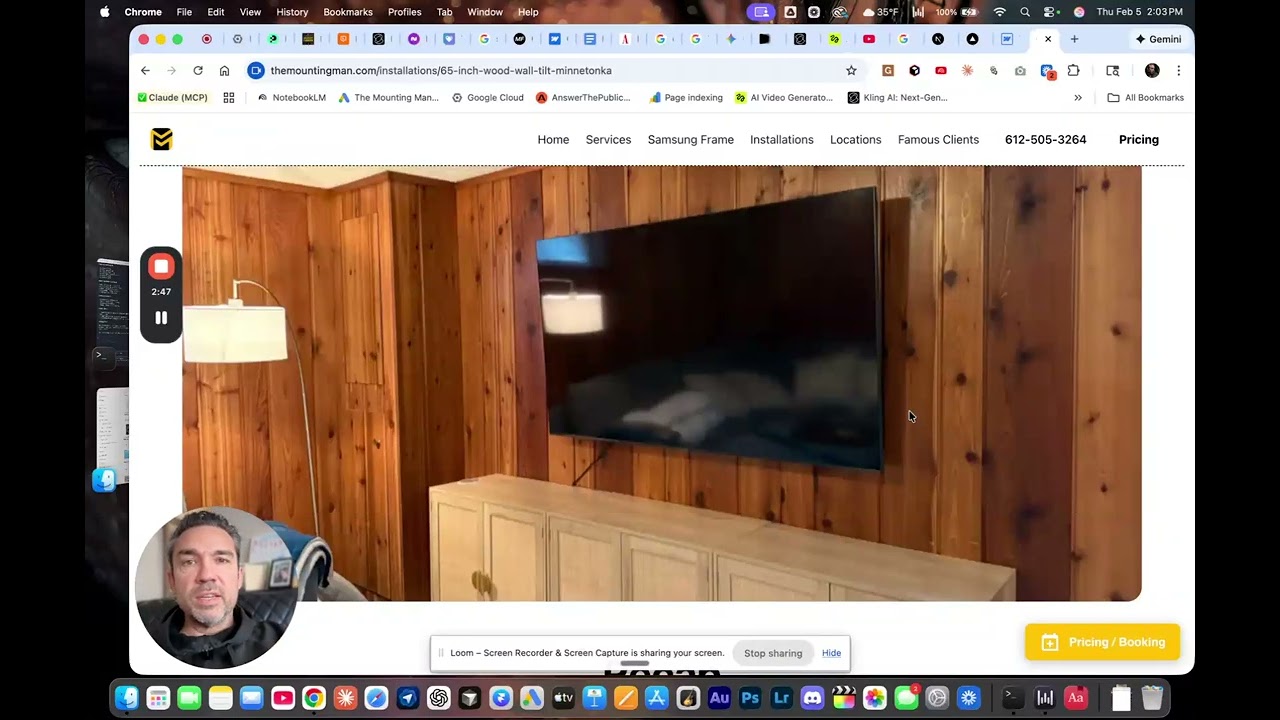Image resolution: width=1280 pixels, height=720 pixels.
Task: Open the History menu in menu bar
Action: [x=292, y=12]
